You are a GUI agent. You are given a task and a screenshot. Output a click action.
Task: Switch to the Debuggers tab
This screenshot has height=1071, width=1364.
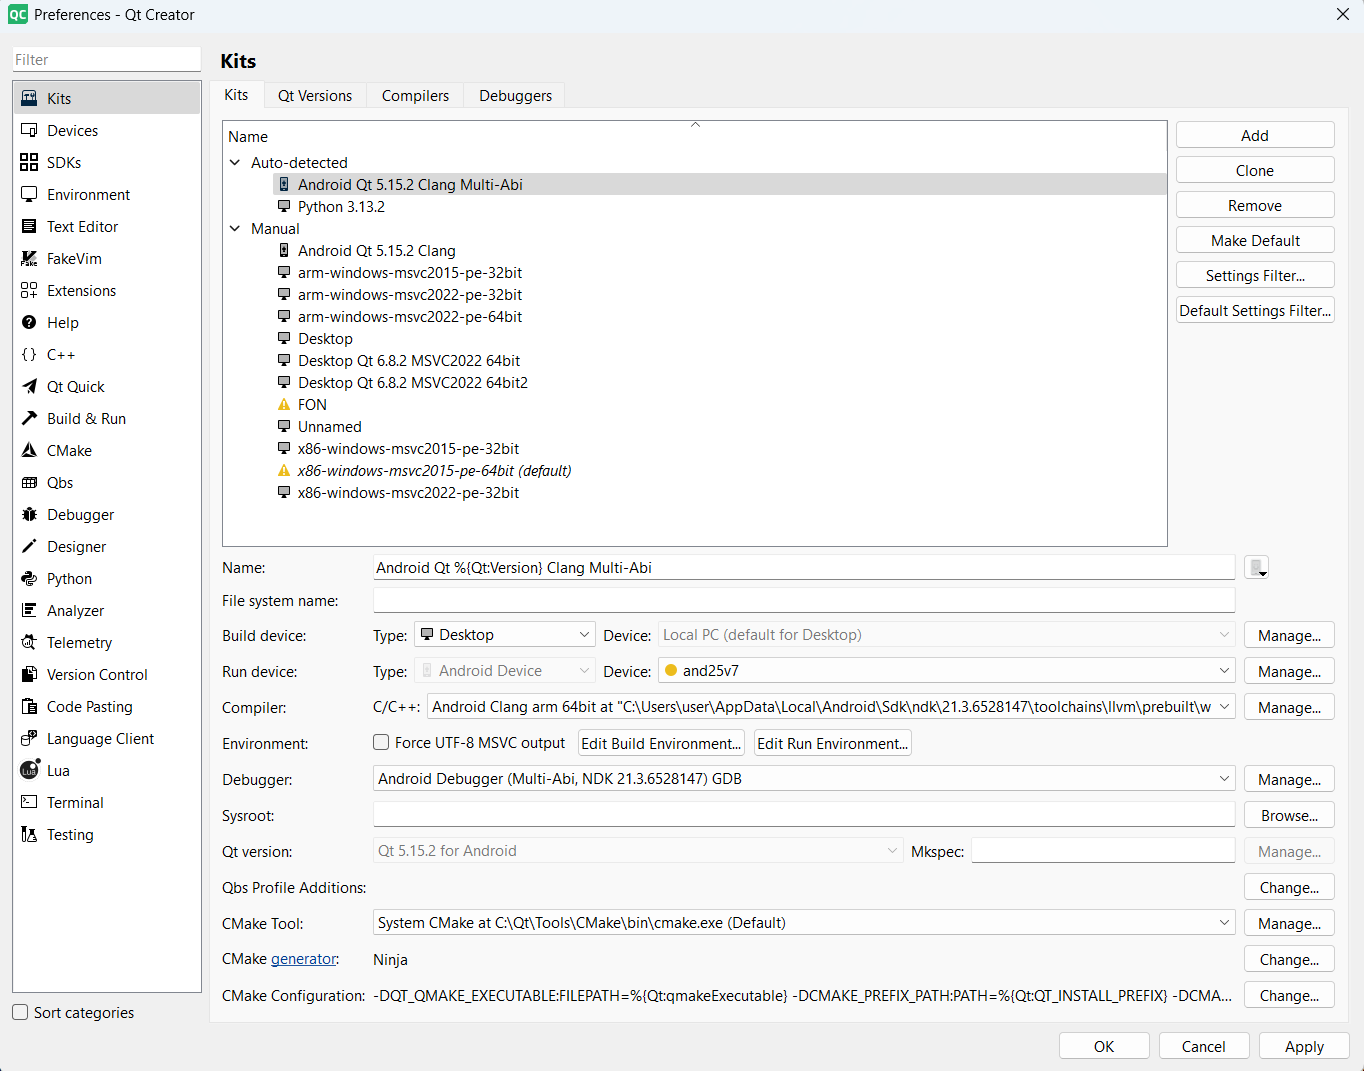pyautogui.click(x=515, y=95)
